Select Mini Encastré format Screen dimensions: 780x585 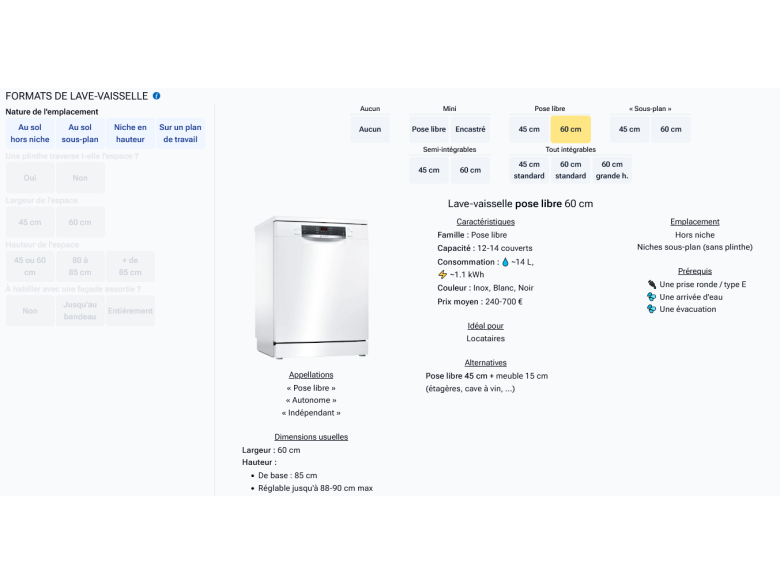(x=470, y=129)
